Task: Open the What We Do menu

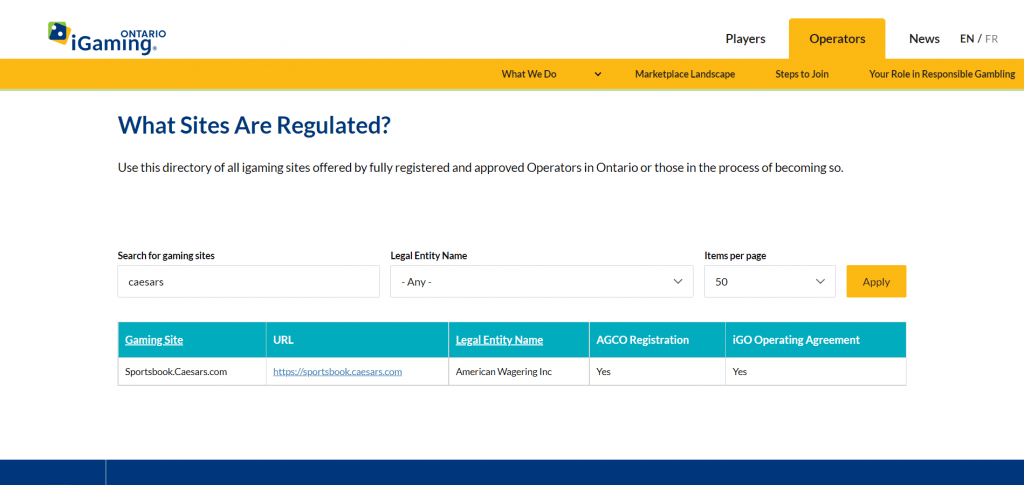Action: (x=529, y=74)
